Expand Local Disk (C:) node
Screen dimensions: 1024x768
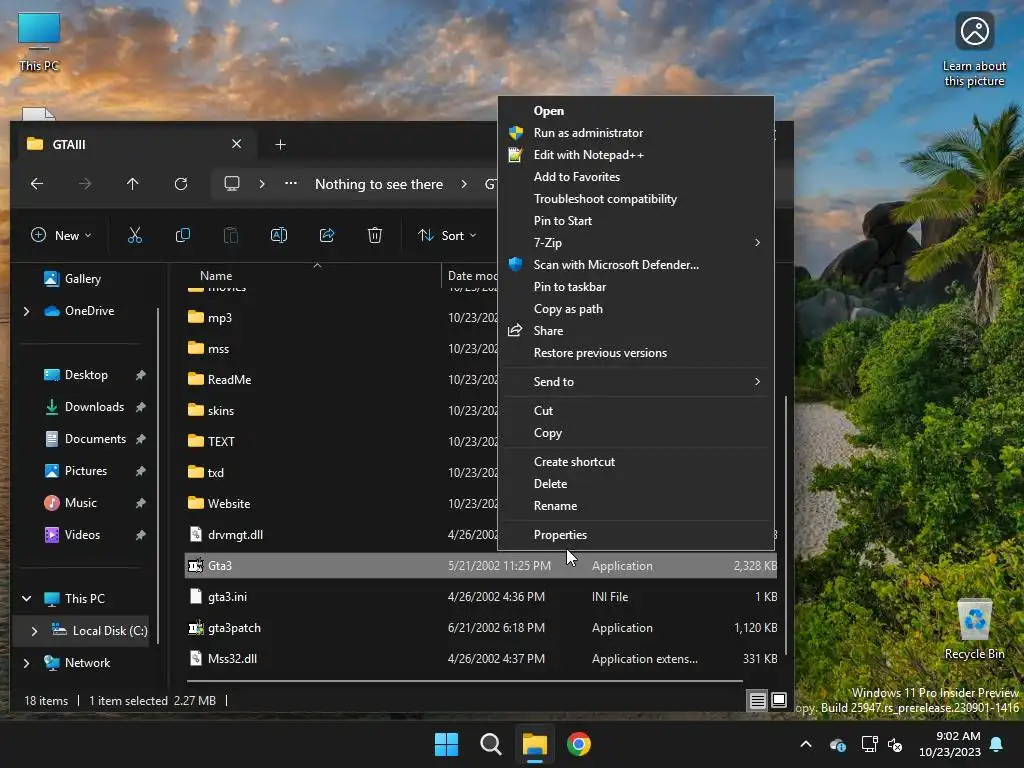point(34,631)
